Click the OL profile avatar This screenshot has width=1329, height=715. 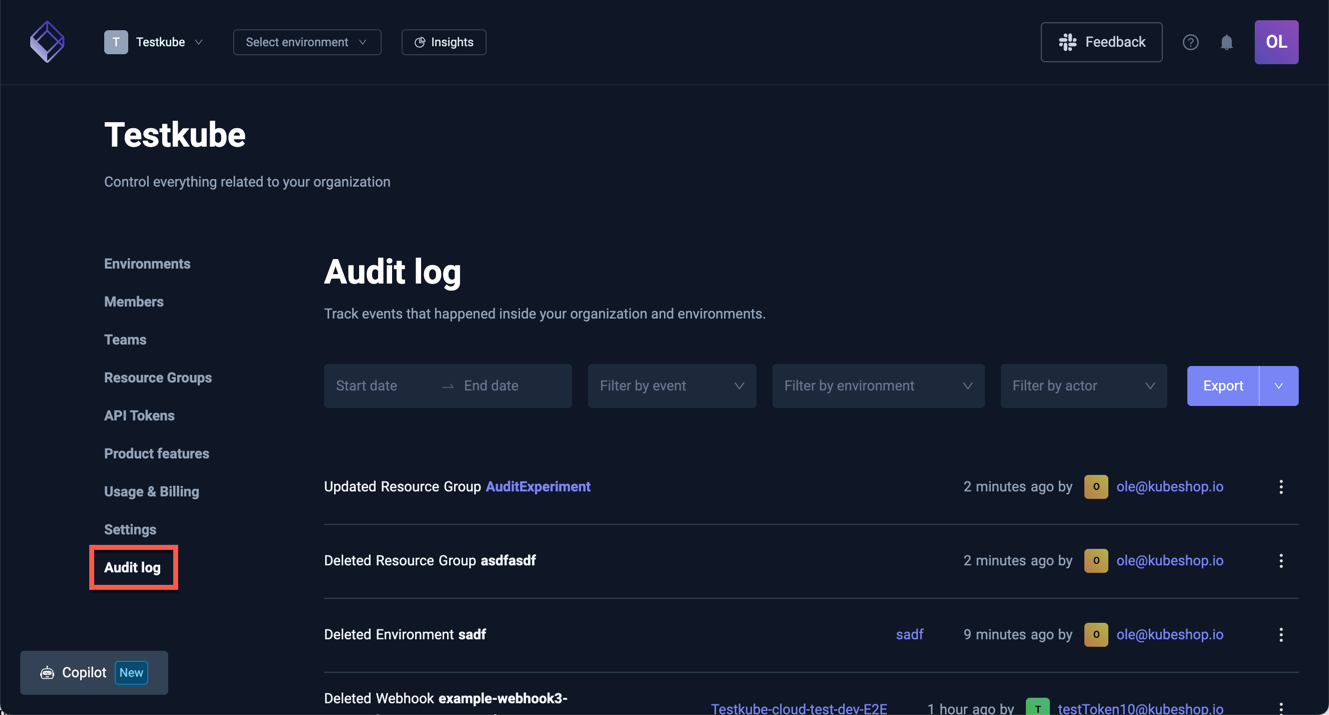pos(1276,41)
